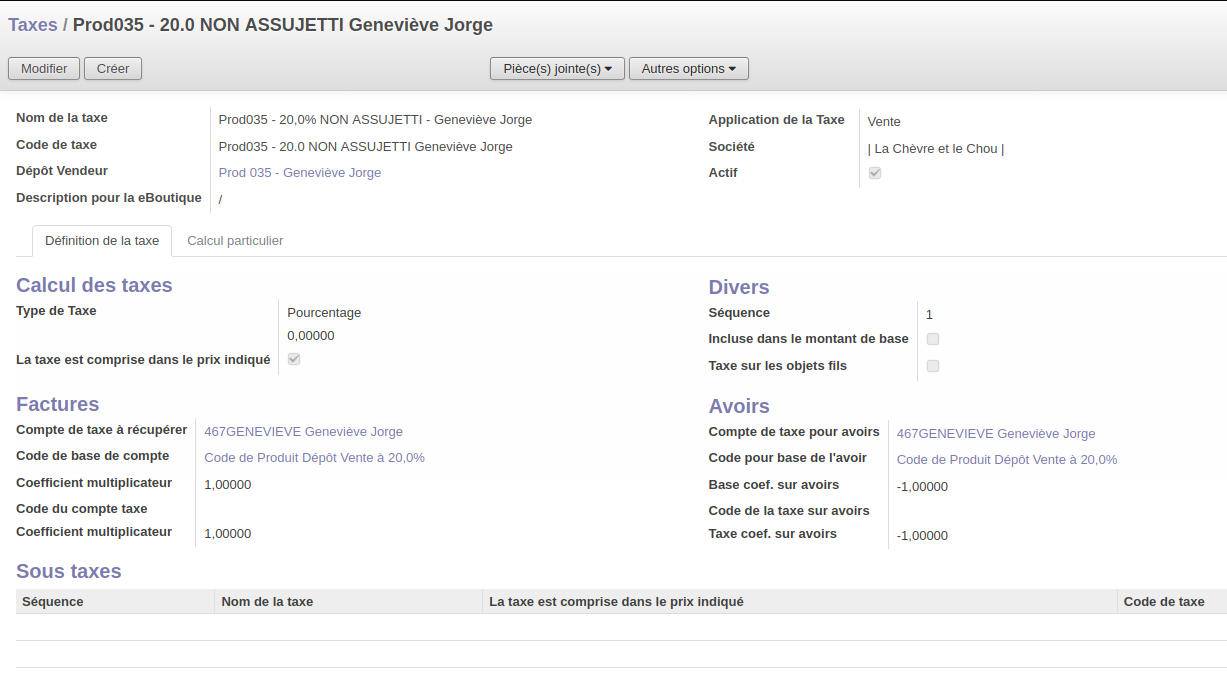This screenshot has height=674, width=1227.
Task: Open Compte de taxe pour avoirs link
Action: tap(996, 434)
